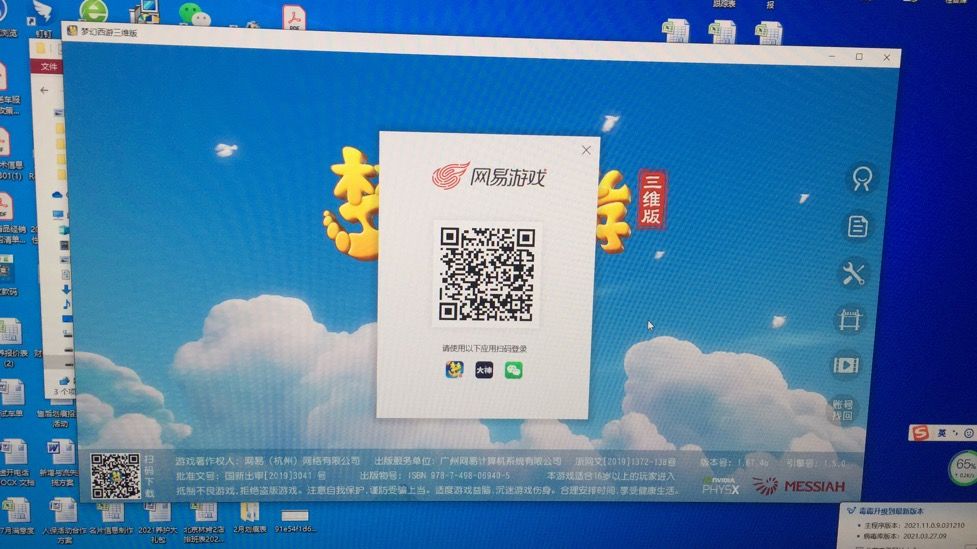Open the 钉钉 DingTalk desktop shortcut
This screenshot has height=549, width=977.
[x=42, y=17]
